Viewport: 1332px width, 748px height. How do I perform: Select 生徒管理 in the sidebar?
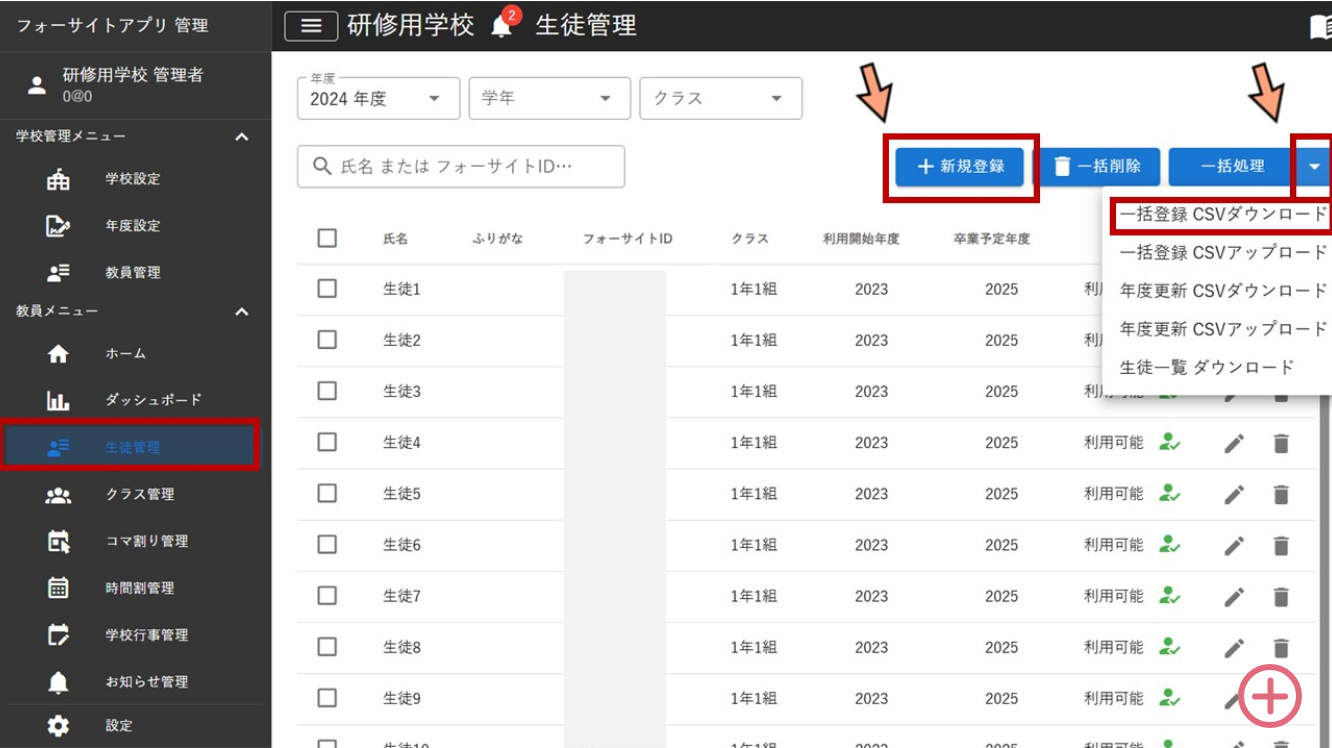[131, 447]
